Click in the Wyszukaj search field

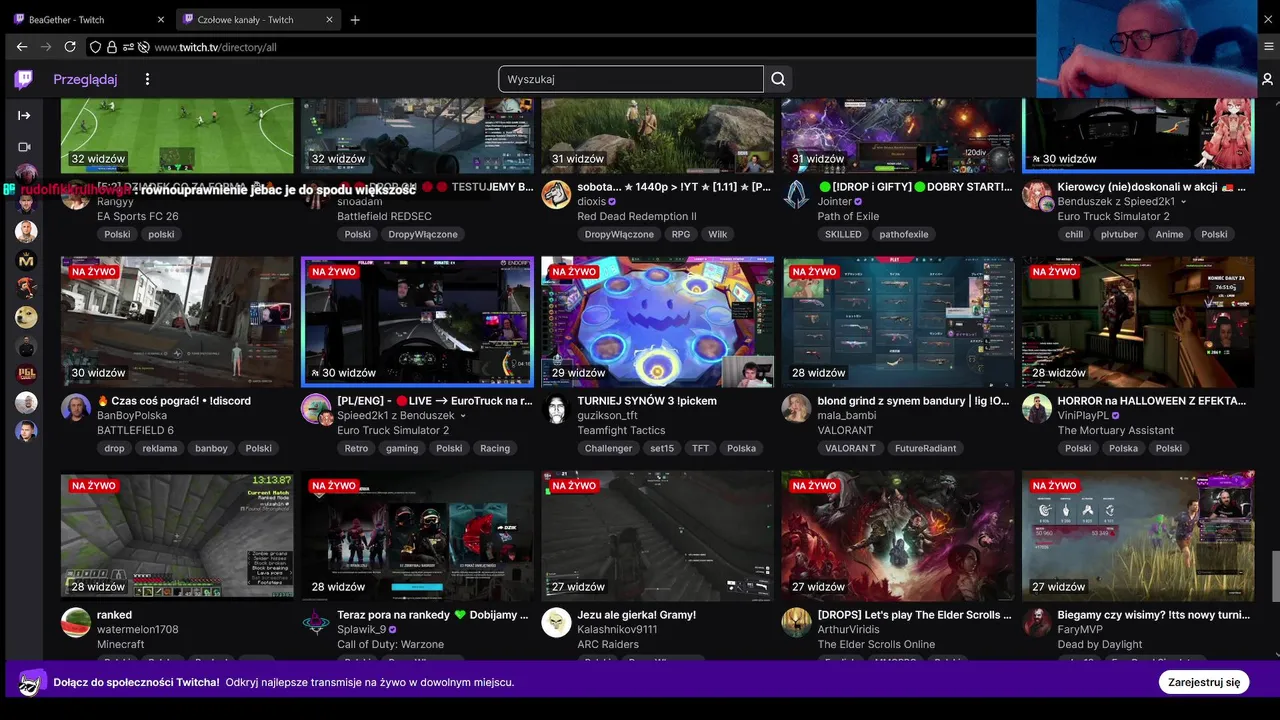click(631, 79)
